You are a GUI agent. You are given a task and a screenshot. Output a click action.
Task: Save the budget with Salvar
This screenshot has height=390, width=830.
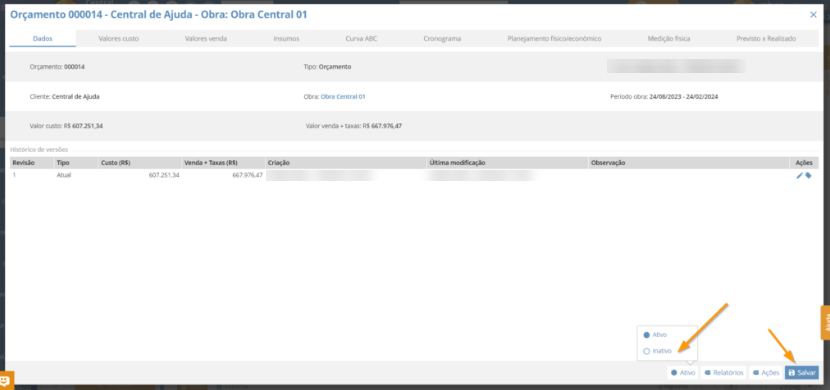801,373
